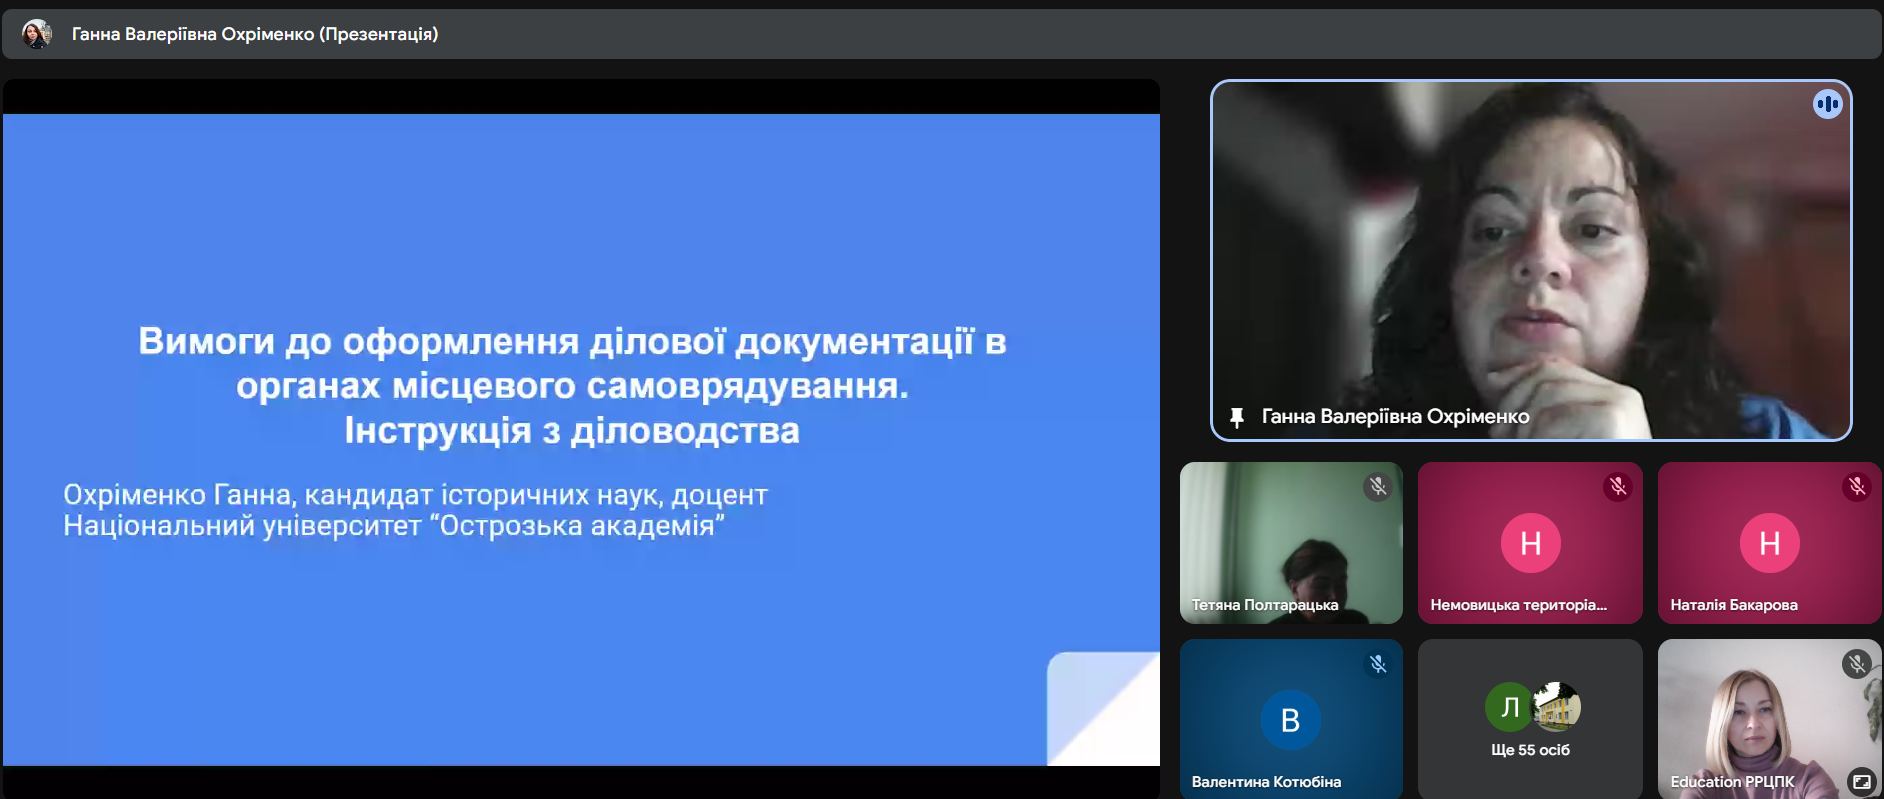Image resolution: width=1884 pixels, height=799 pixels.
Task: Click muted mic icon on Тетяна Полтарацька tile
Action: (x=1377, y=487)
